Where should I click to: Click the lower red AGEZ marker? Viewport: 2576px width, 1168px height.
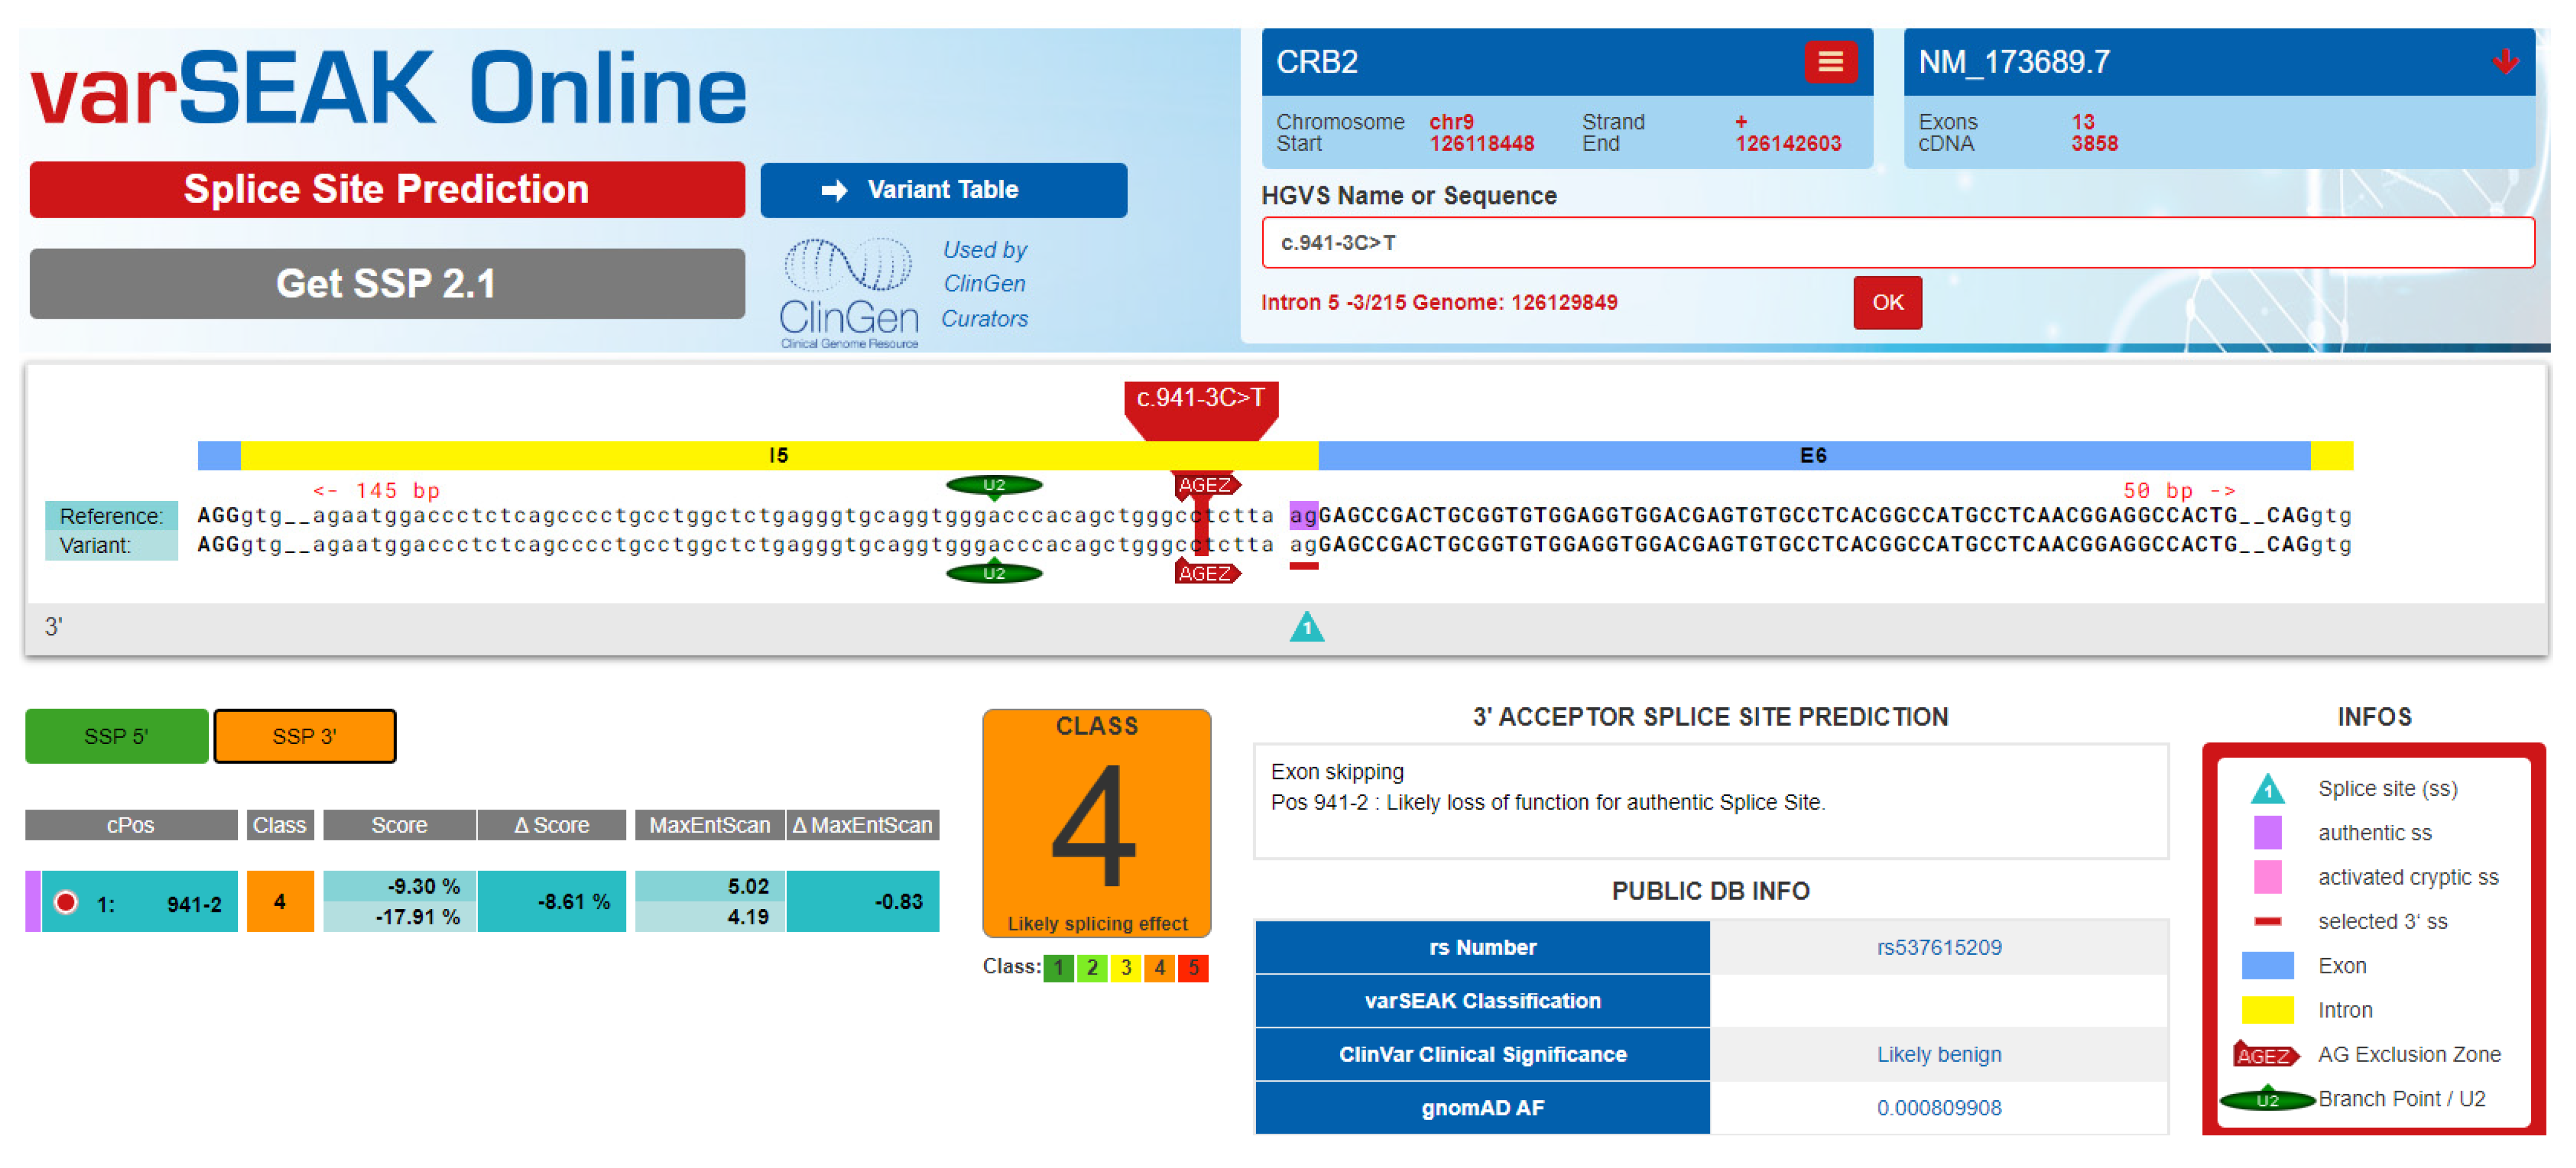[x=1206, y=573]
